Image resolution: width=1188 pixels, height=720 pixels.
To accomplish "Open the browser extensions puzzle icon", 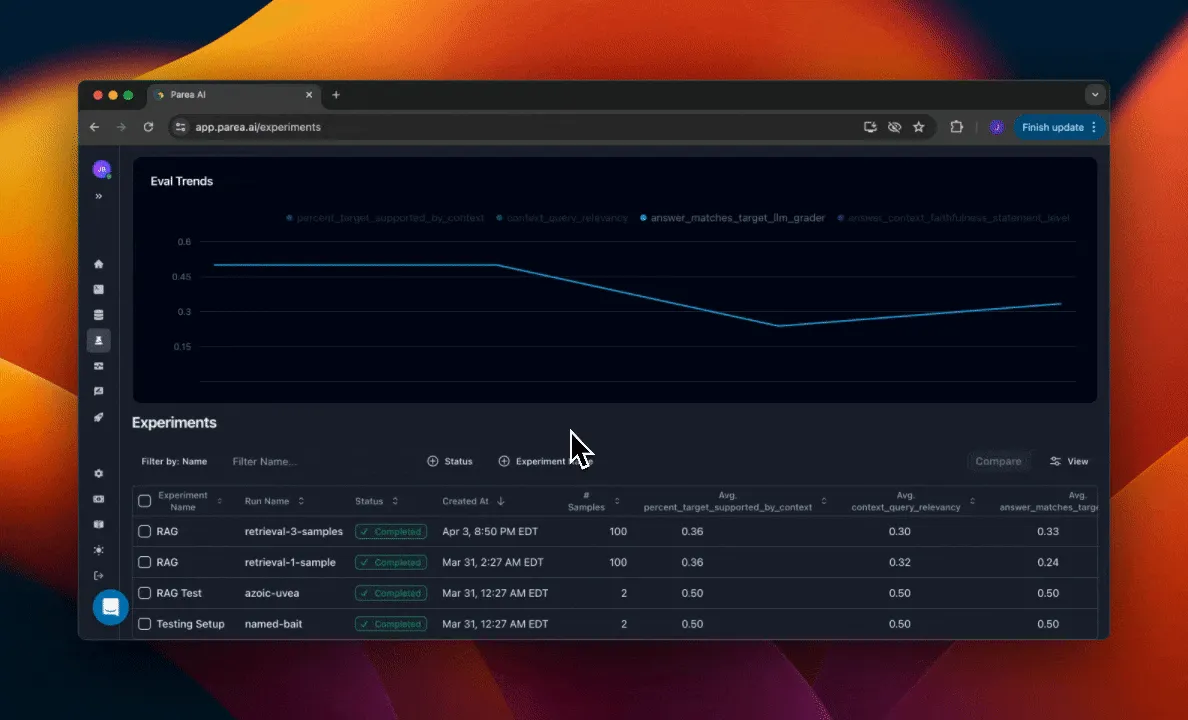I will point(957,127).
